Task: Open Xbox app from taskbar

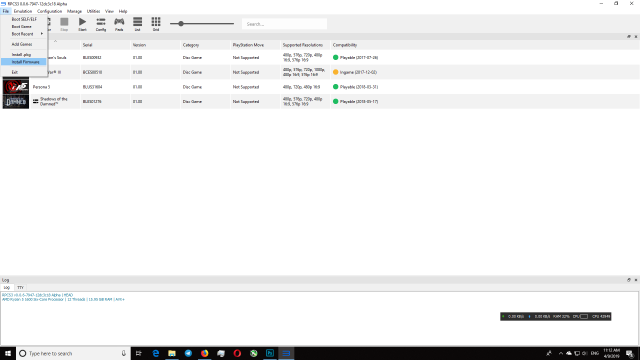Action: [x=253, y=353]
